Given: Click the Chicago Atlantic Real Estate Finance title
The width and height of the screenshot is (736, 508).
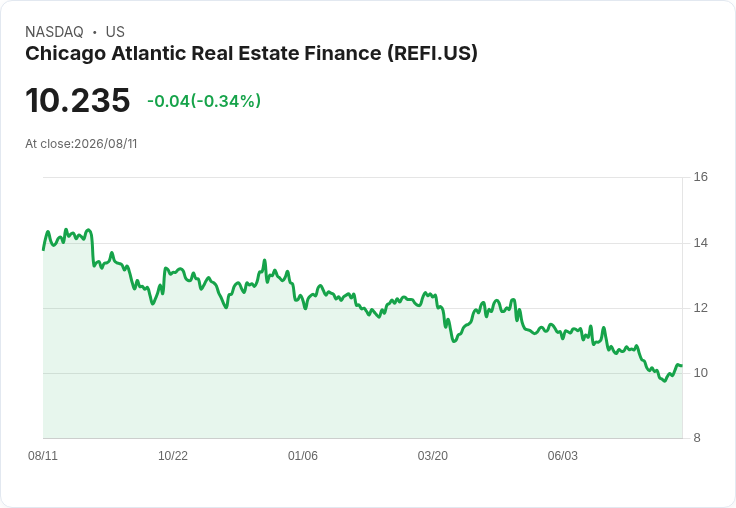Looking at the screenshot, I should click(251, 54).
